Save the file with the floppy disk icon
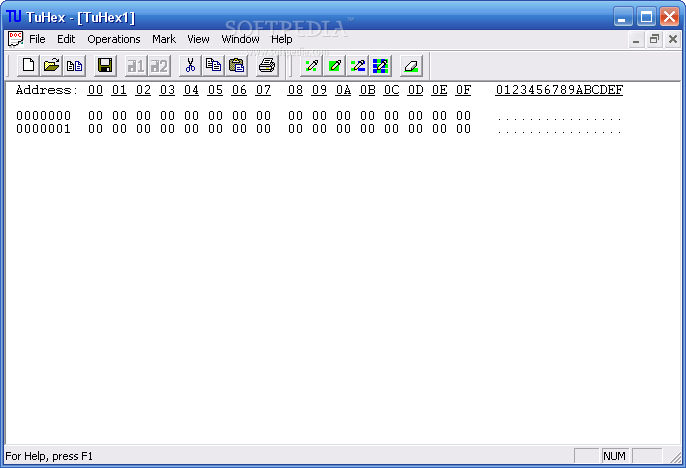 coord(105,66)
